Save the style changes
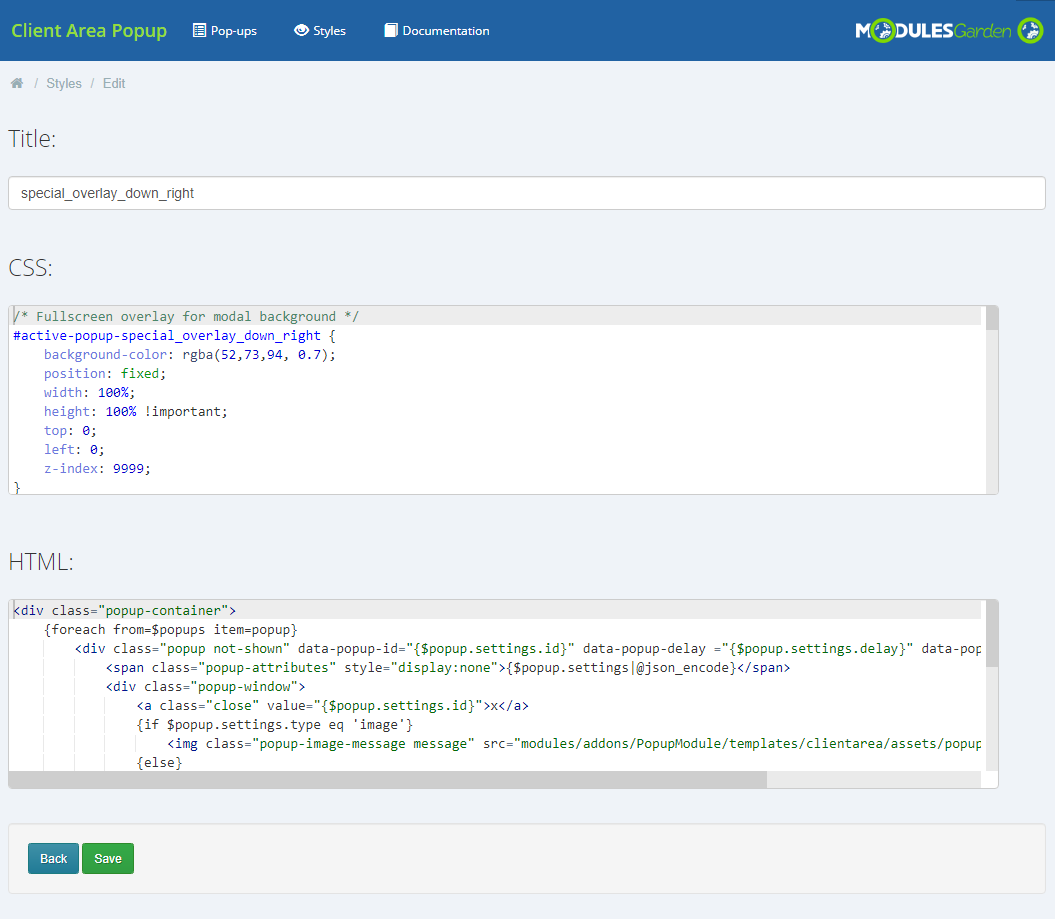Screen dimensions: 1055x919 pos(108,858)
